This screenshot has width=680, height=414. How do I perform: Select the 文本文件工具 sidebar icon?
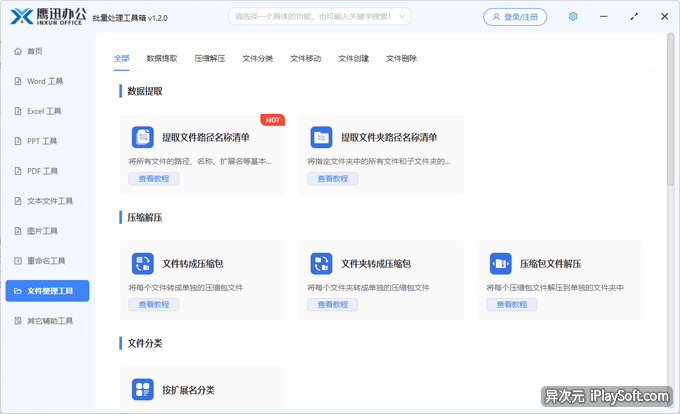pos(18,201)
